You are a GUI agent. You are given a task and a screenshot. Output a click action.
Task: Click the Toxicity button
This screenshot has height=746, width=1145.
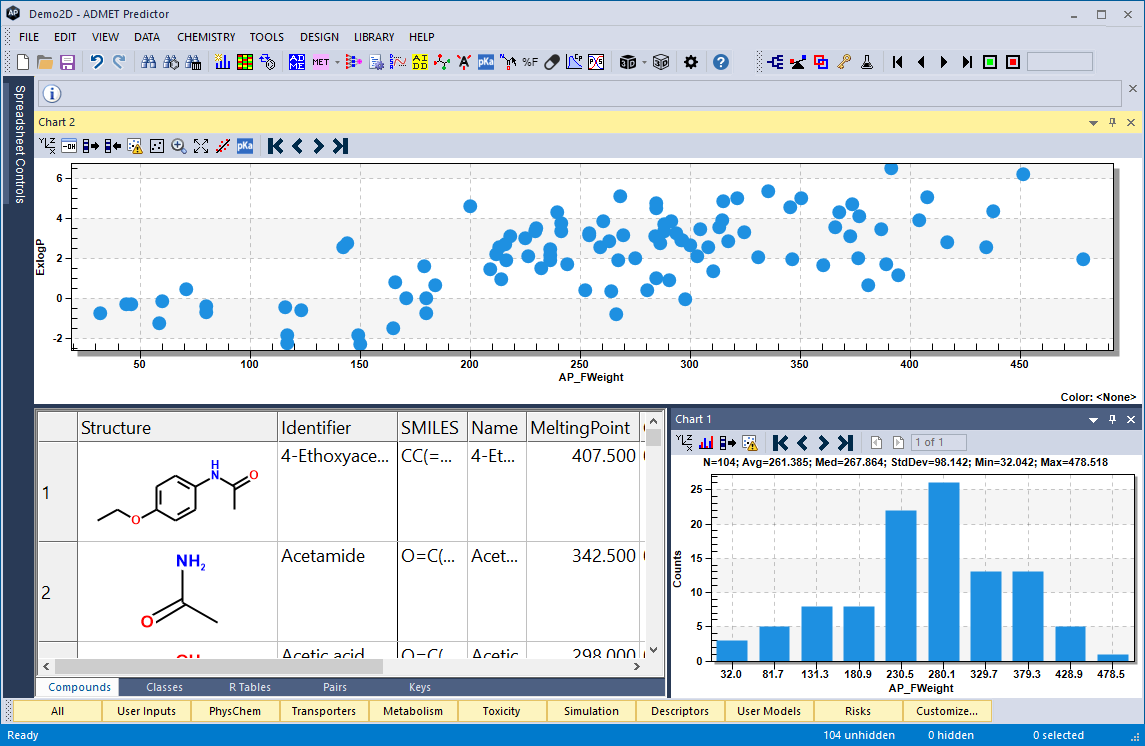click(x=502, y=711)
